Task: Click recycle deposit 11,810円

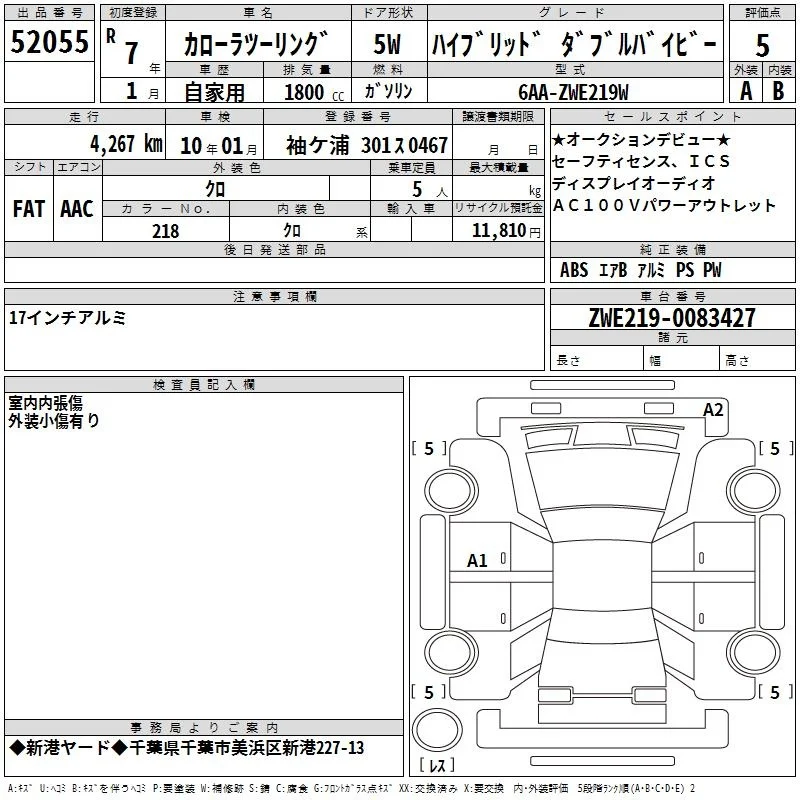Action: coord(506,231)
